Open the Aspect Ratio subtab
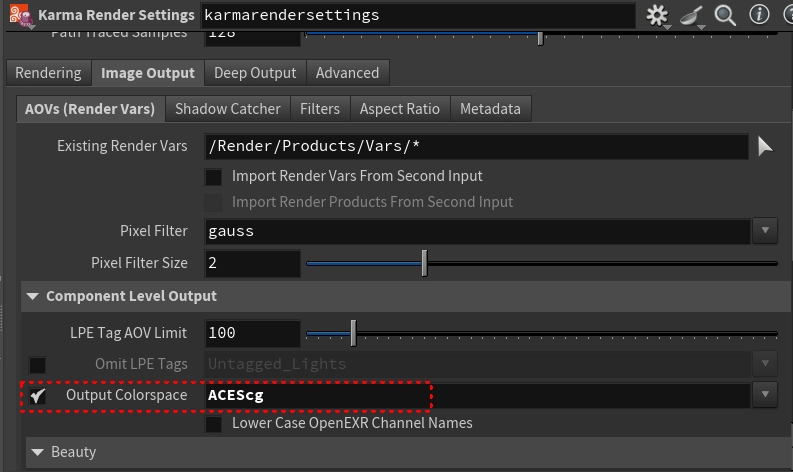793x472 pixels. click(x=400, y=109)
